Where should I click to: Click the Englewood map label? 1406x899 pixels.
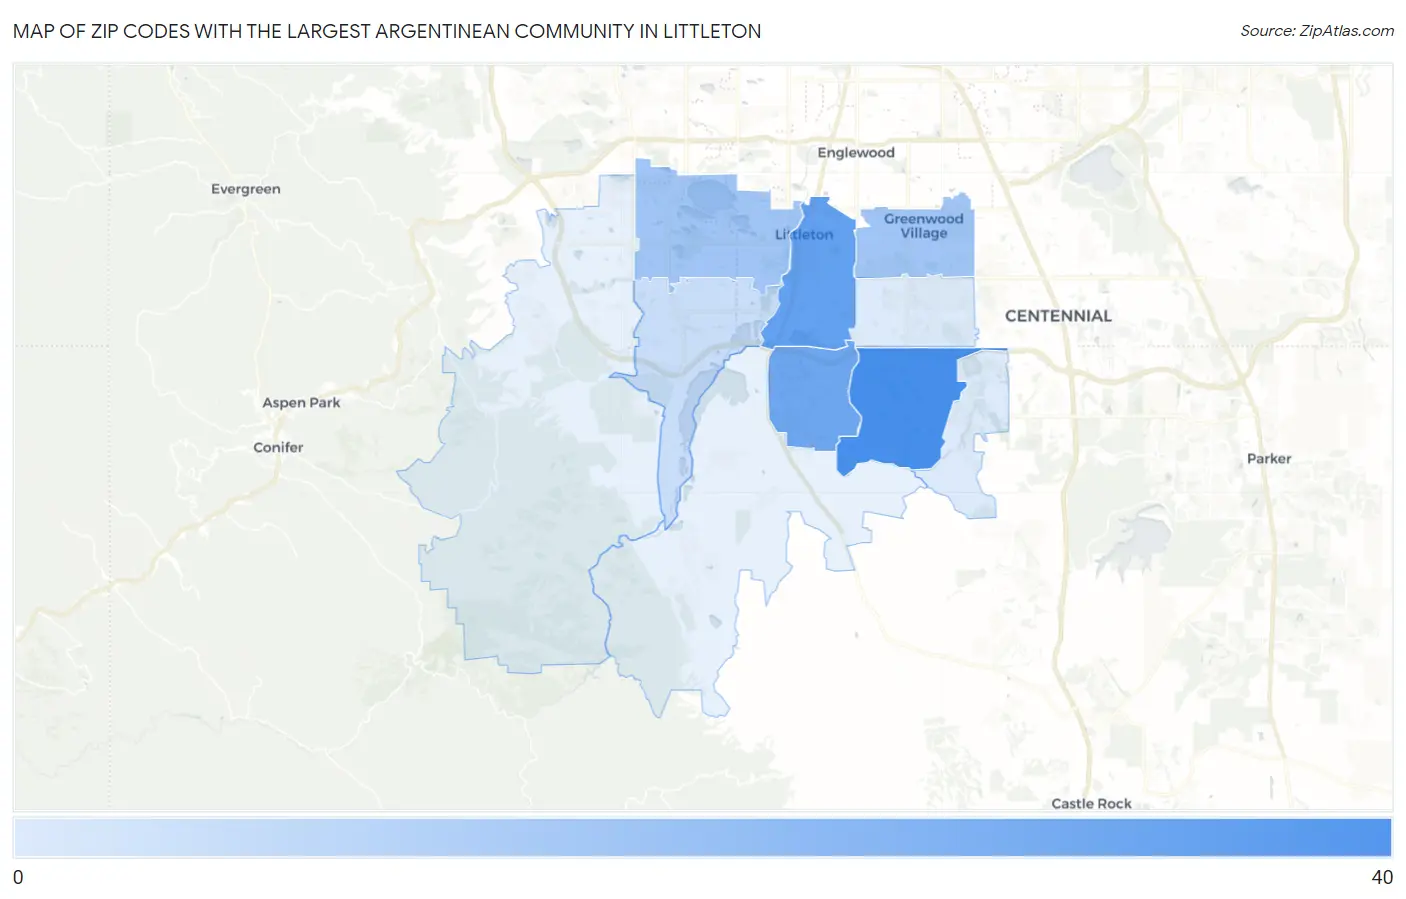(x=855, y=152)
